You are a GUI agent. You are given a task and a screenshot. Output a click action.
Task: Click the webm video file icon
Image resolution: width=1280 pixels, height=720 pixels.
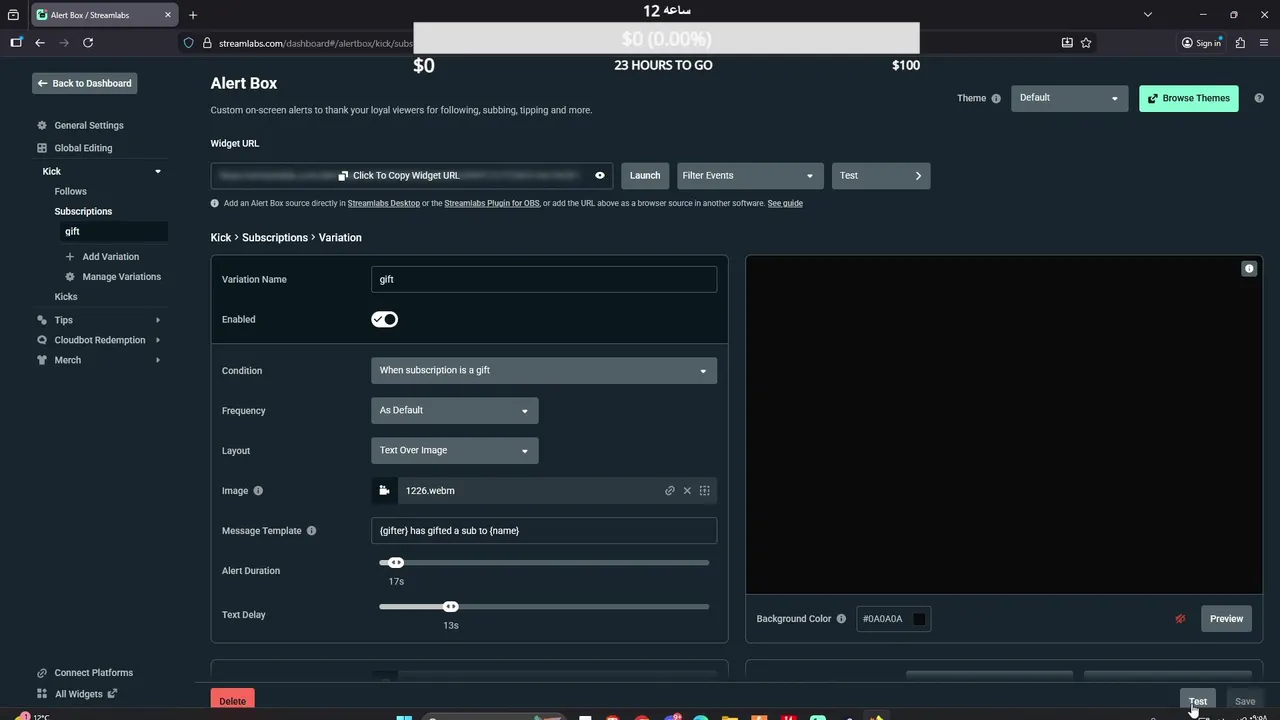(x=384, y=490)
